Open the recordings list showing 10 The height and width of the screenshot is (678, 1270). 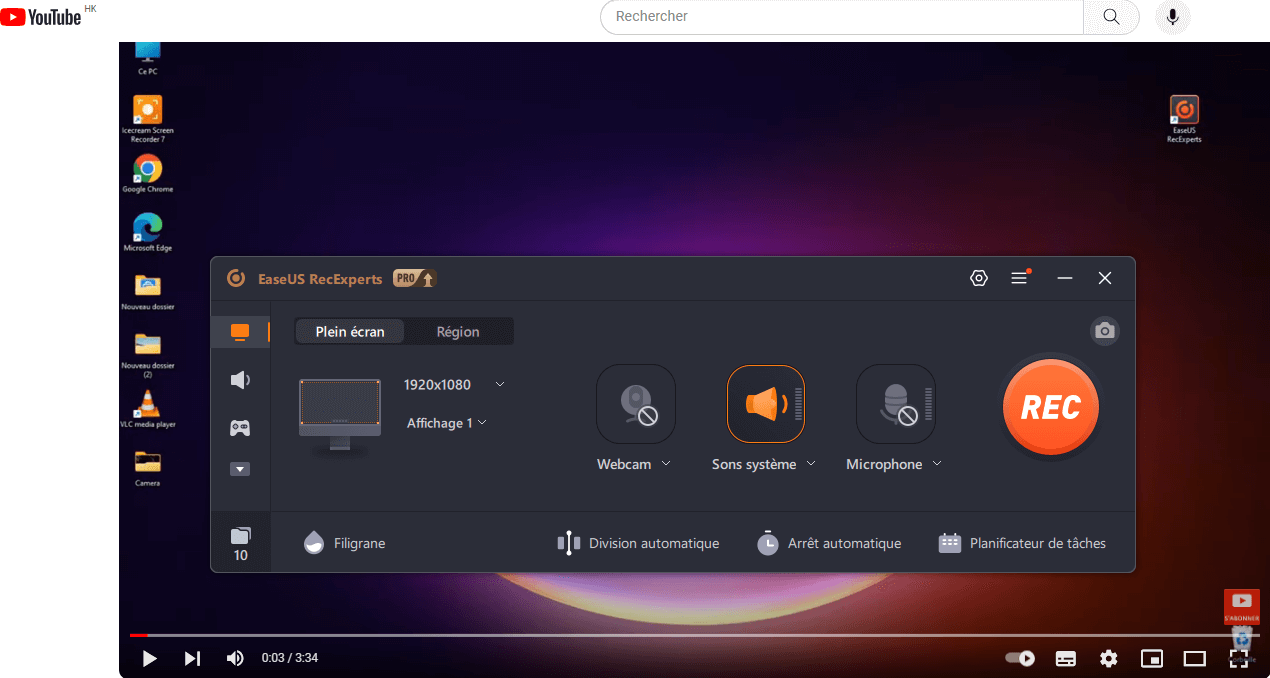point(240,544)
